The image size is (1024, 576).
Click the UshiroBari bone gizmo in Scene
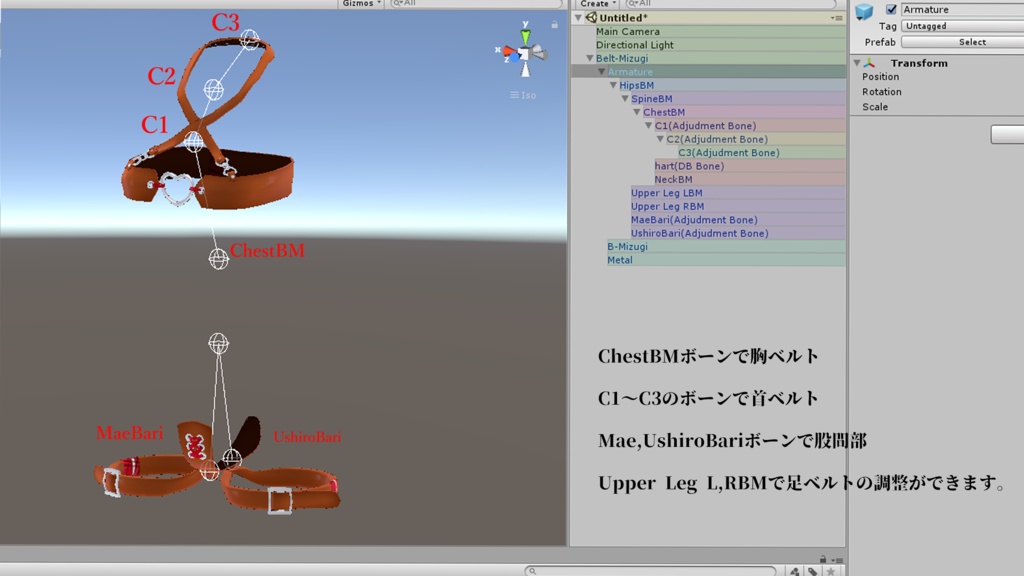pyautogui.click(x=232, y=458)
